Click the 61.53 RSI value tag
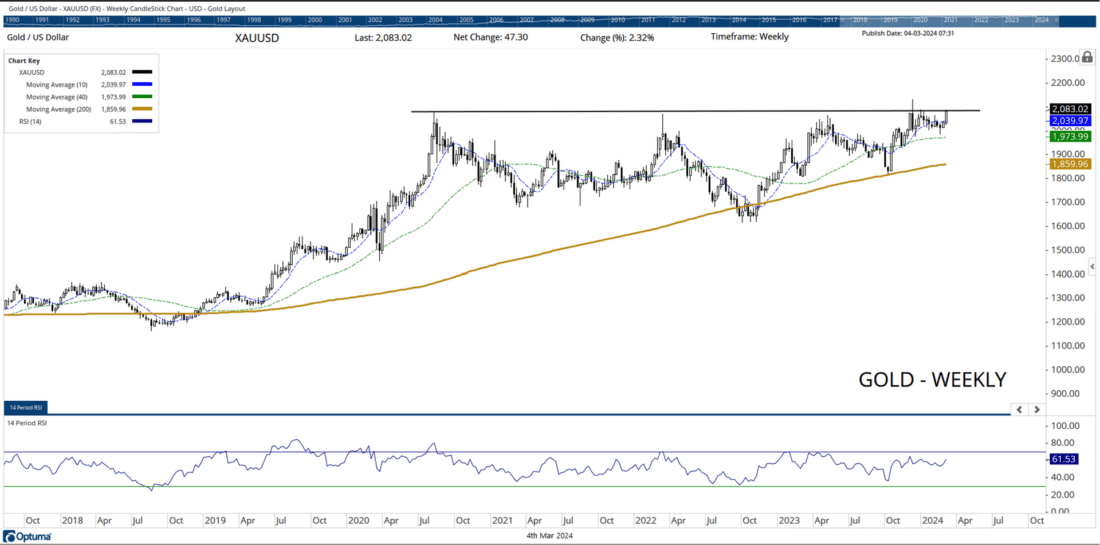Viewport: 1100px width, 545px height. tap(1064, 459)
